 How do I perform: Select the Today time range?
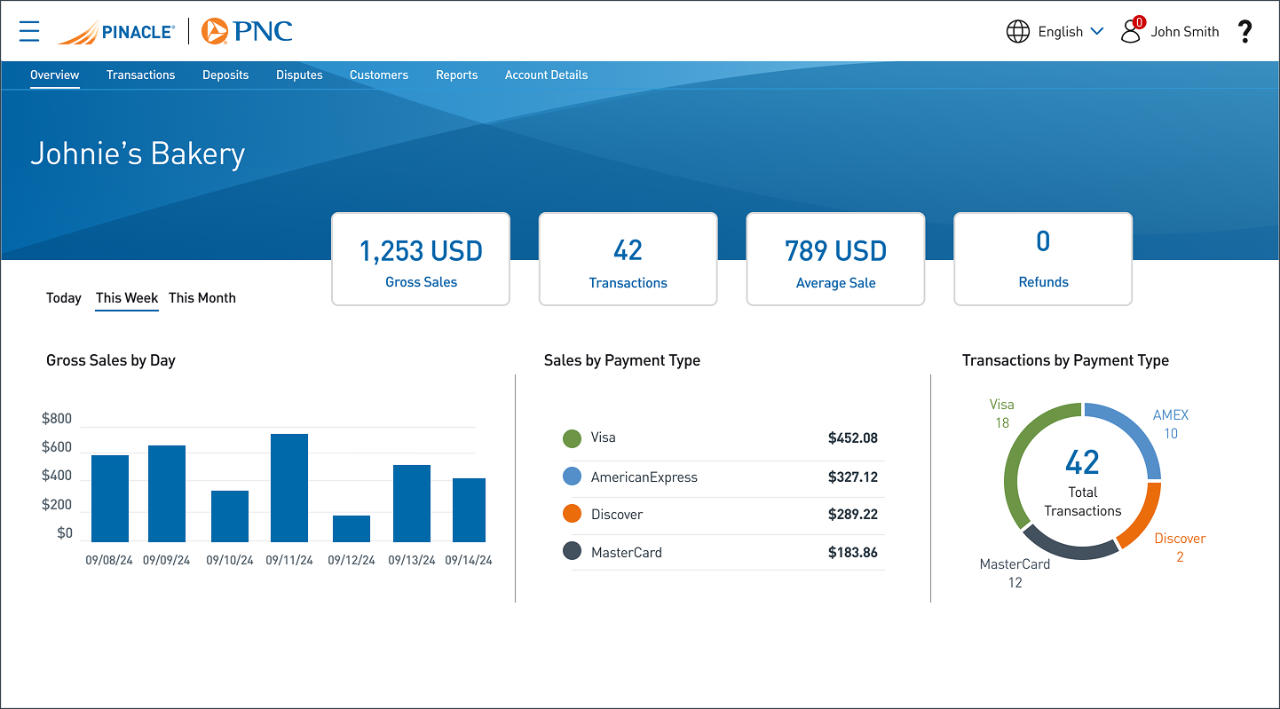pos(64,298)
